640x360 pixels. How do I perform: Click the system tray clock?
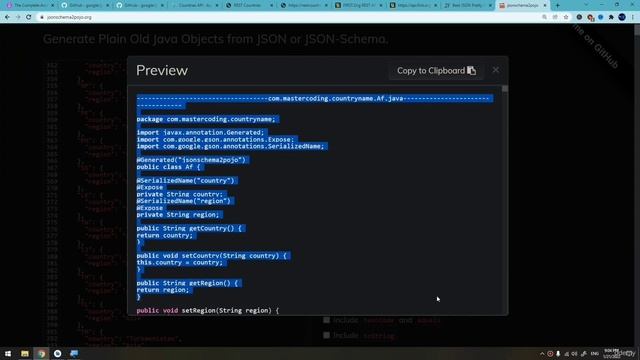[611, 353]
